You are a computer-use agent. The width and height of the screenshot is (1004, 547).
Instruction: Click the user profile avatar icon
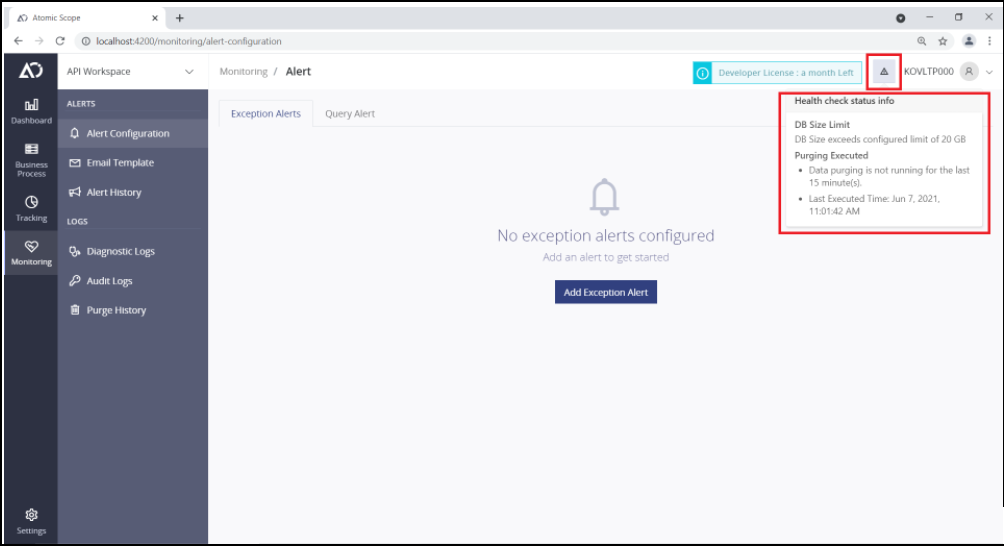(x=968, y=72)
